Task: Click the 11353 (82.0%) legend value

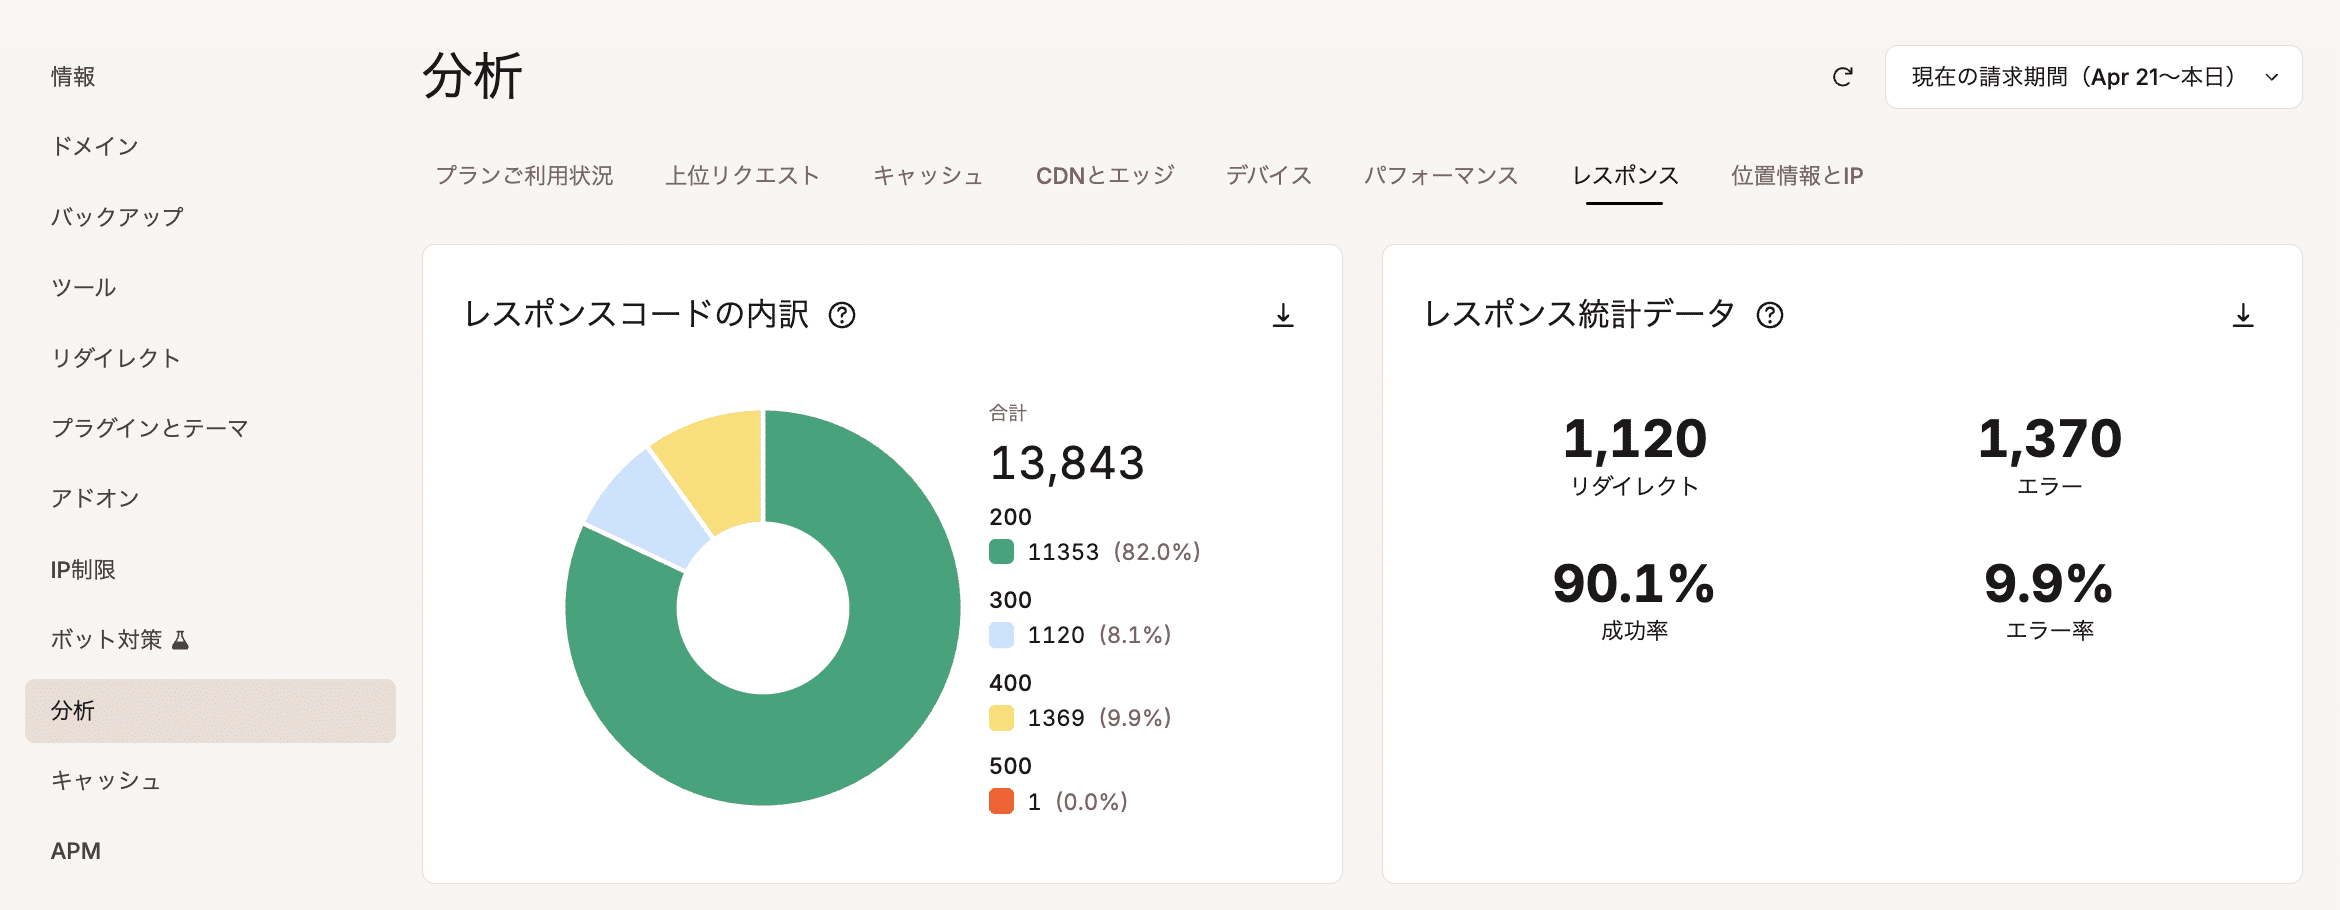Action: (1114, 552)
